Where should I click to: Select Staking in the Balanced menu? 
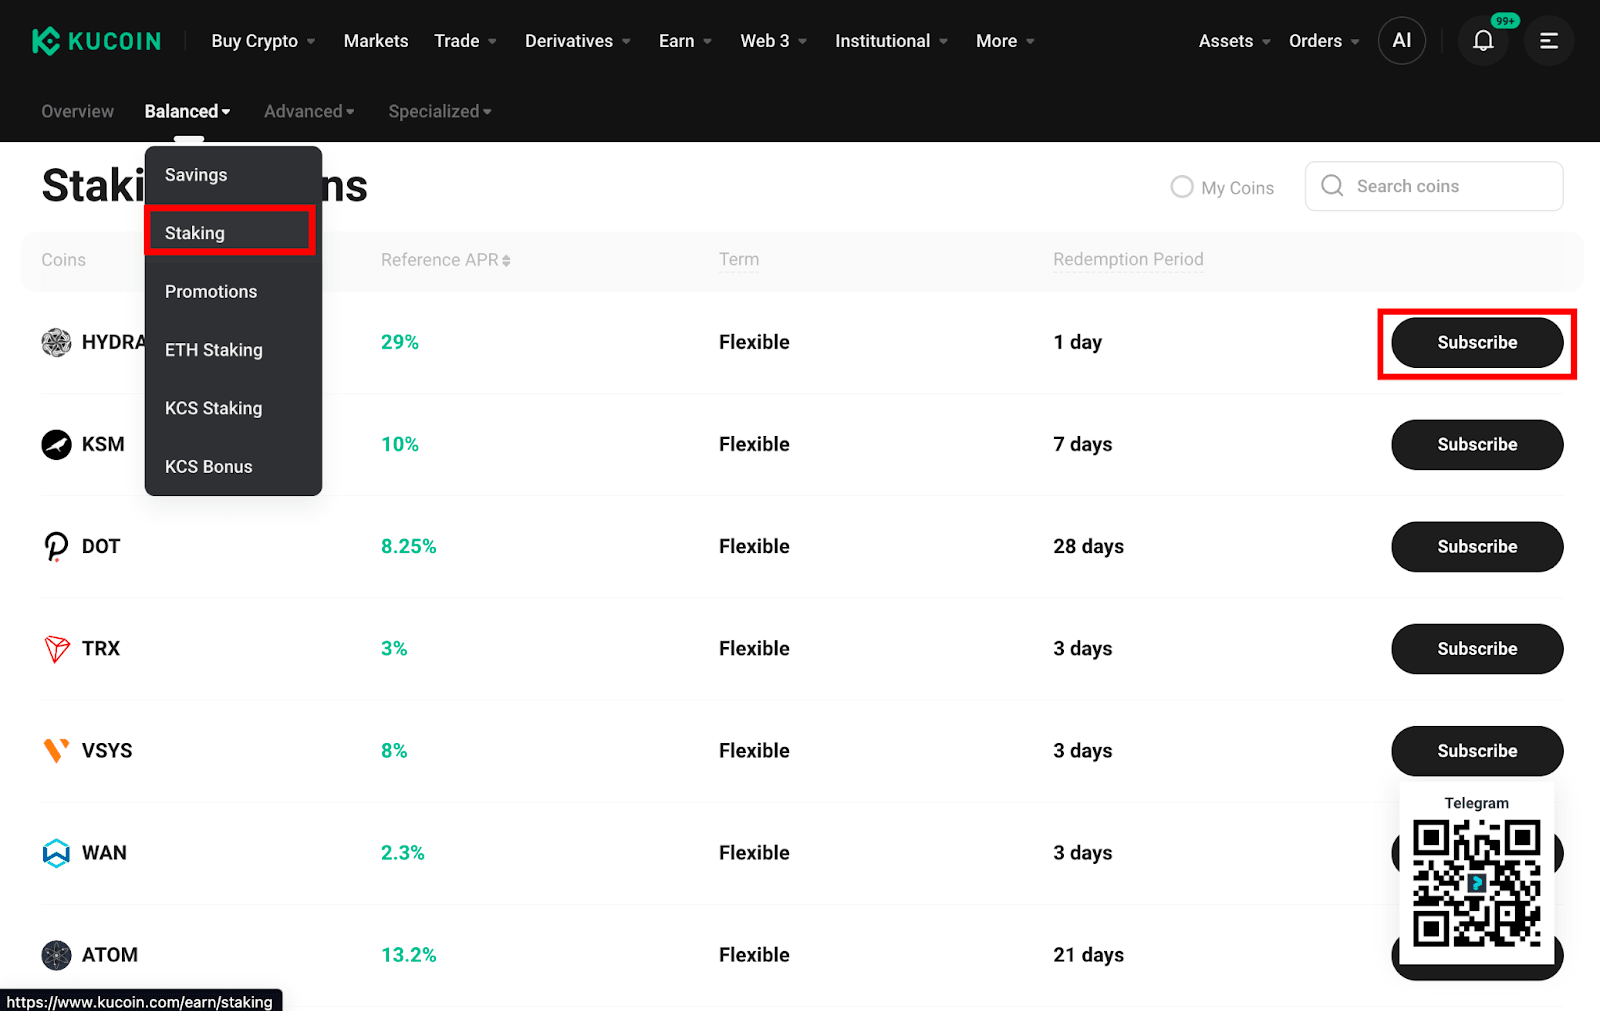pyautogui.click(x=233, y=233)
